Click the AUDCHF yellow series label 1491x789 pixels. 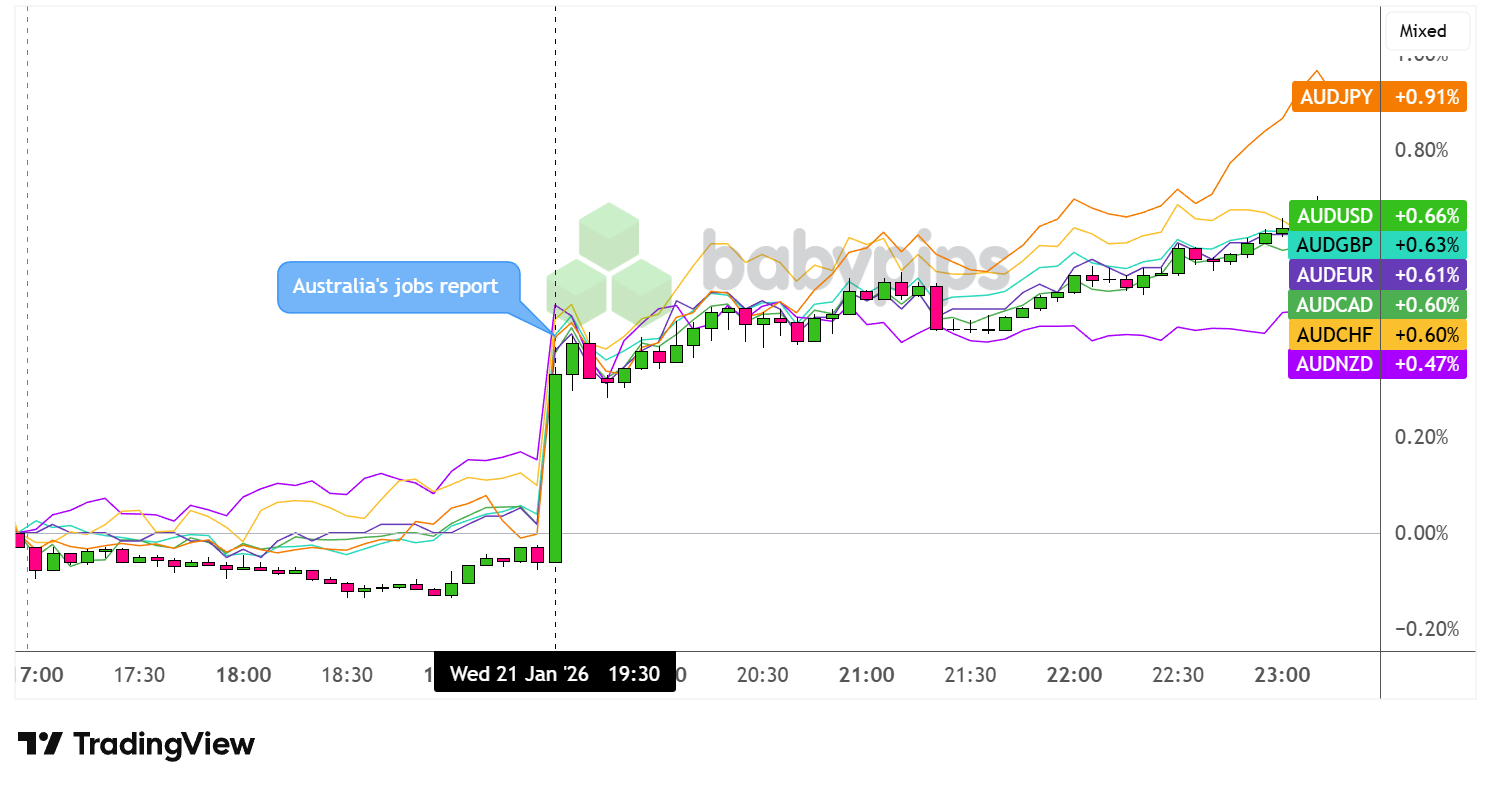1335,334
